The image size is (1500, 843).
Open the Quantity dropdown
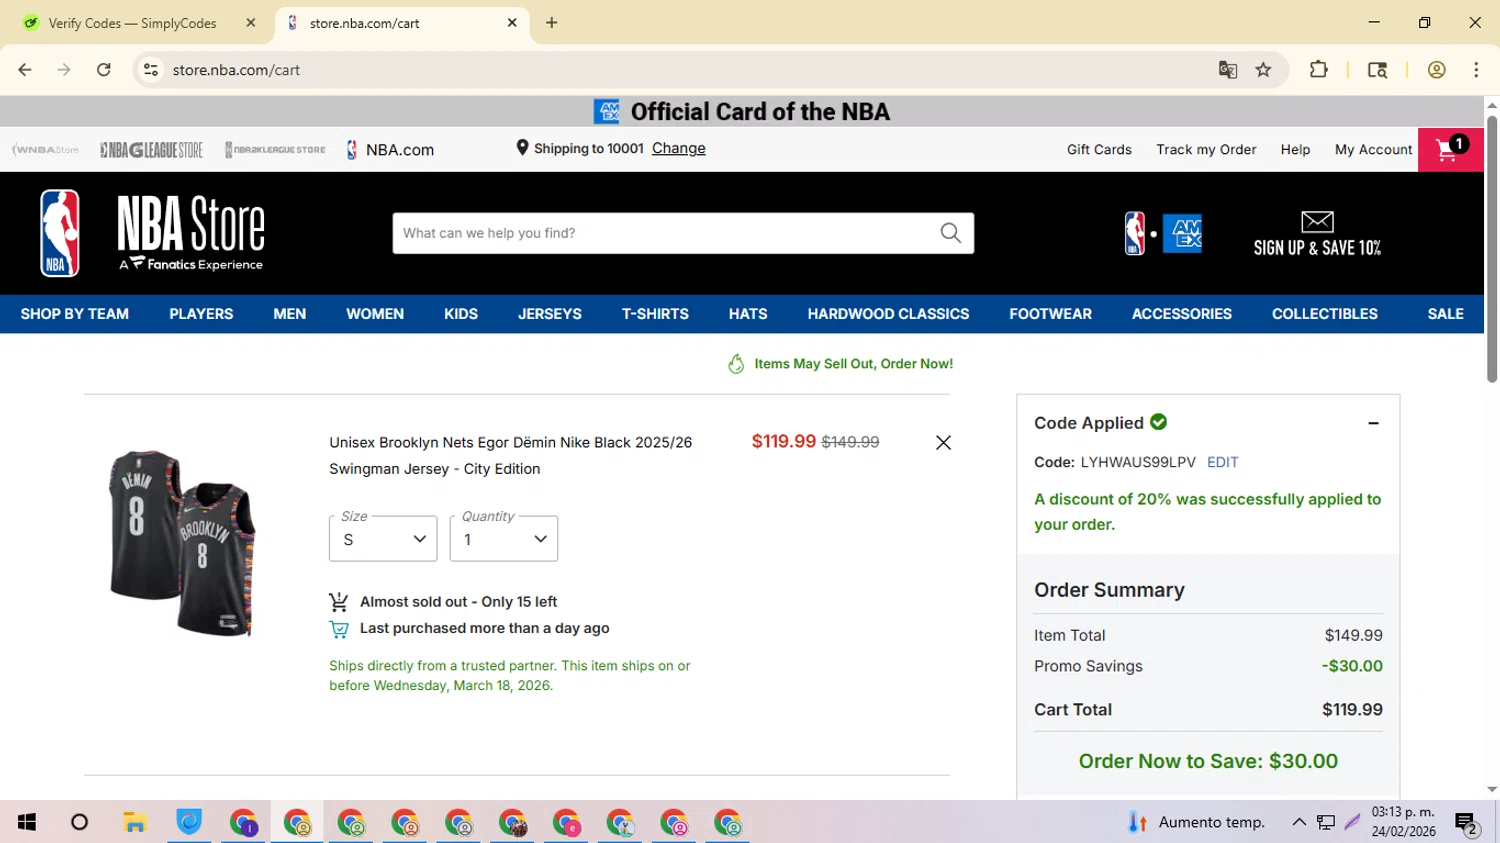504,539
